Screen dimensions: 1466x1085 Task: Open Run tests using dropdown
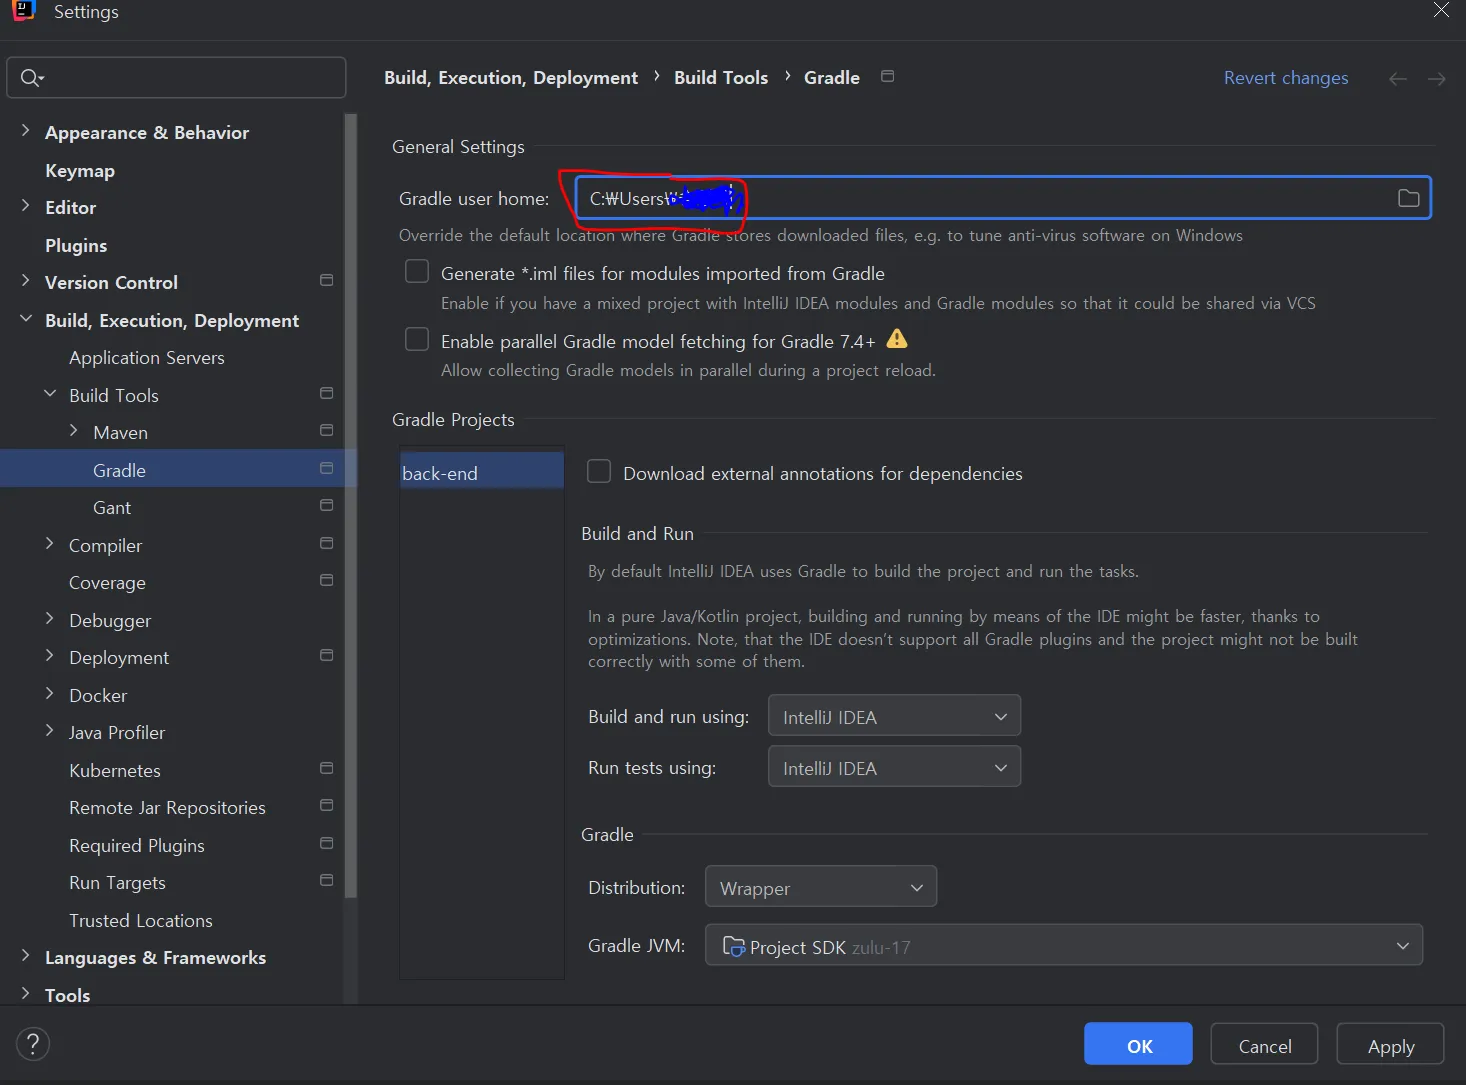(894, 767)
